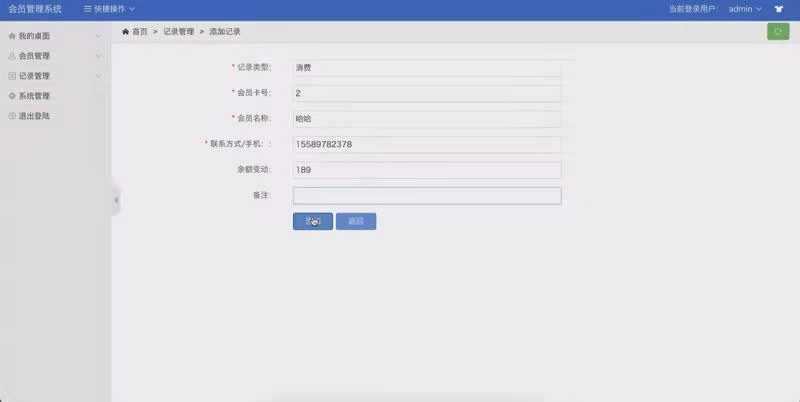Expand the 会员管理 chevron
This screenshot has width=800, height=402.
pyautogui.click(x=98, y=56)
